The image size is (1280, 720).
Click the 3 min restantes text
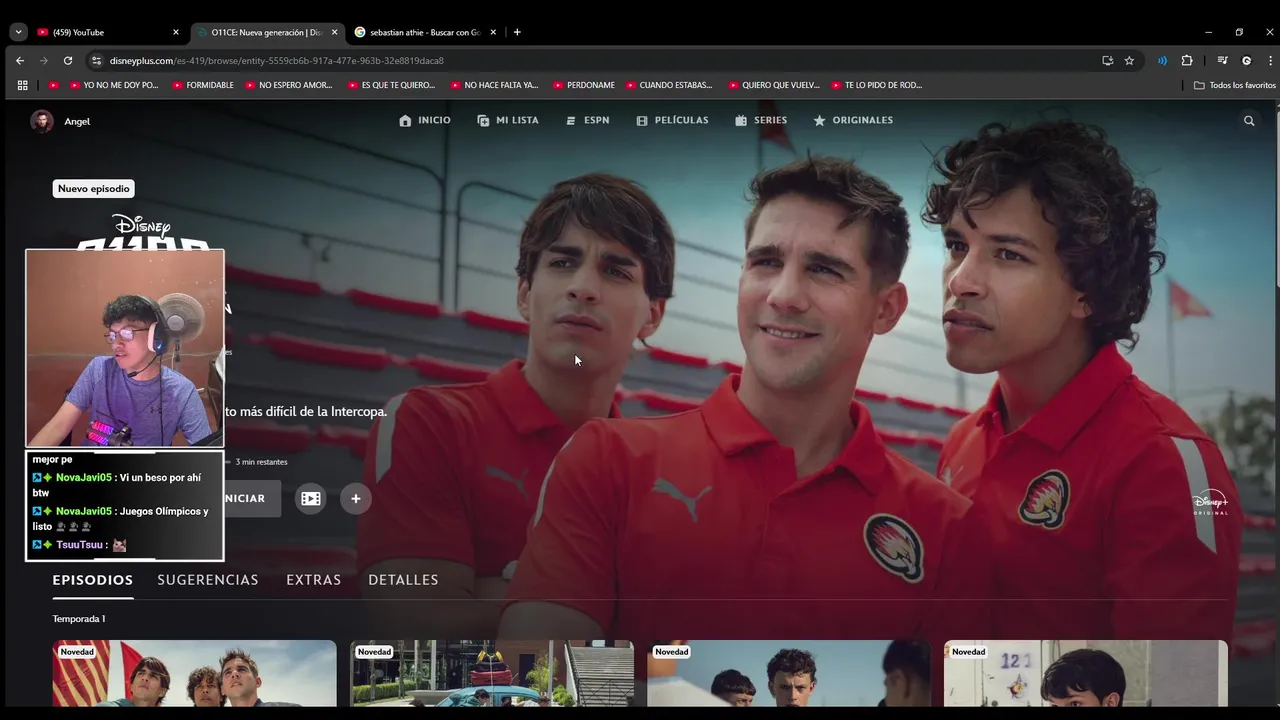pyautogui.click(x=261, y=462)
